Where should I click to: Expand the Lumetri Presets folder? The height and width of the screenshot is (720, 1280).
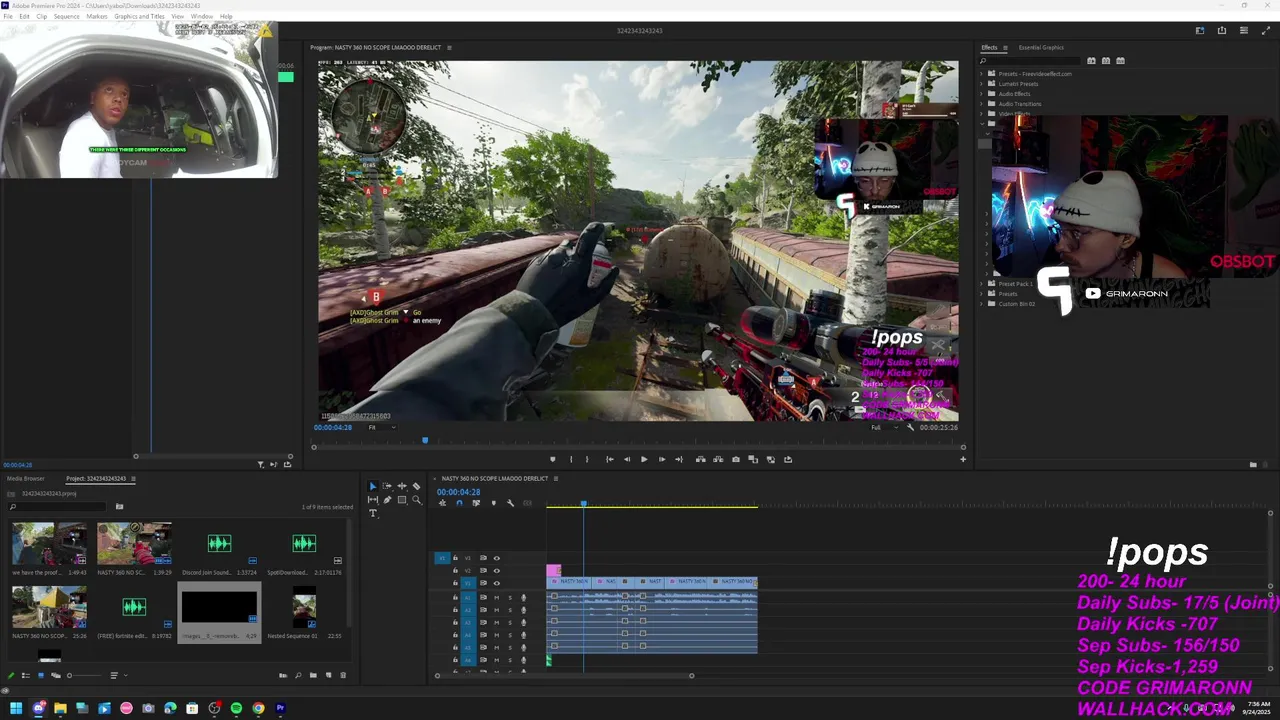pyautogui.click(x=981, y=84)
